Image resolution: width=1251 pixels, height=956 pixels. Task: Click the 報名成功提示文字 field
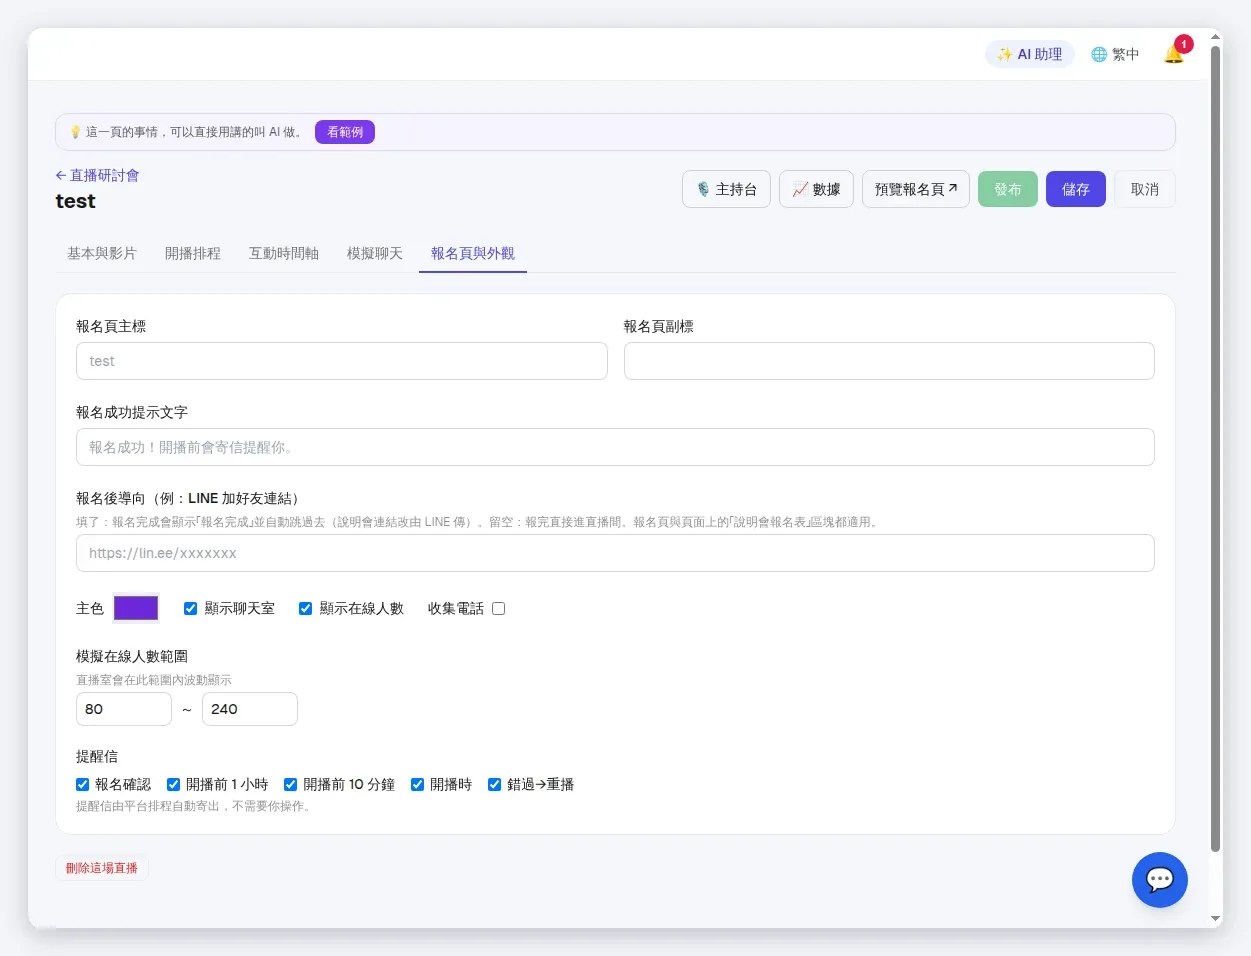(x=615, y=447)
